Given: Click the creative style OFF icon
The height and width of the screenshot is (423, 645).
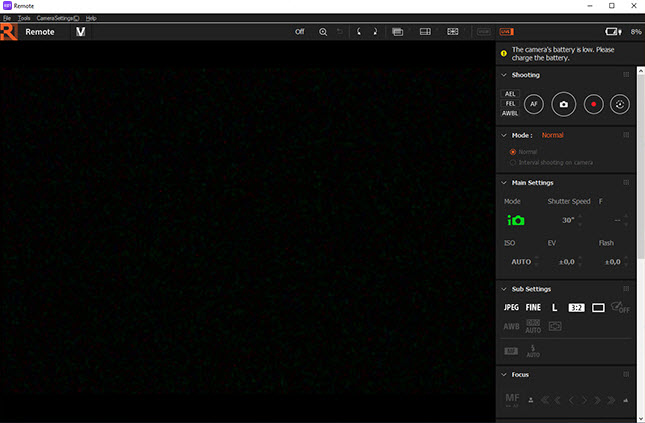Looking at the screenshot, I should tap(620, 307).
